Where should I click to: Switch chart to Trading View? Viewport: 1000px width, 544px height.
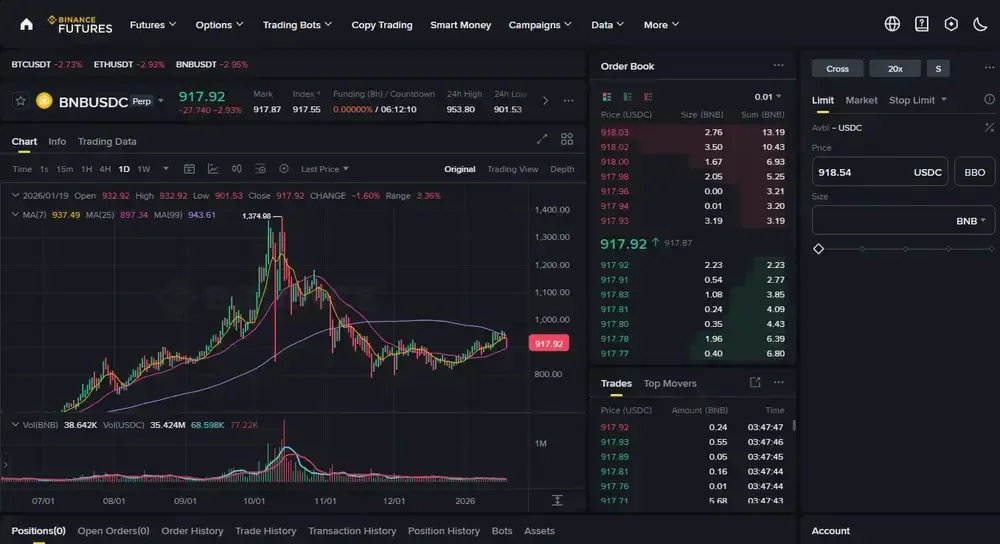(x=513, y=169)
